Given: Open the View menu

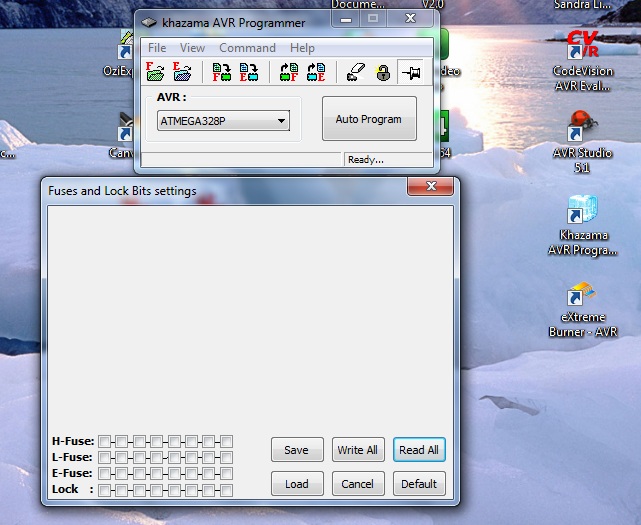Looking at the screenshot, I should click(192, 47).
